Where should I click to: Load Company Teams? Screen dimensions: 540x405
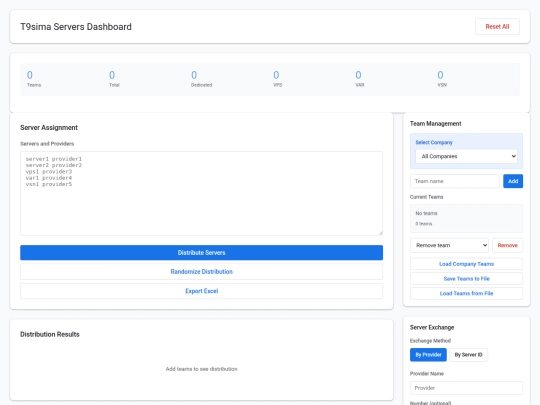[x=466, y=264]
